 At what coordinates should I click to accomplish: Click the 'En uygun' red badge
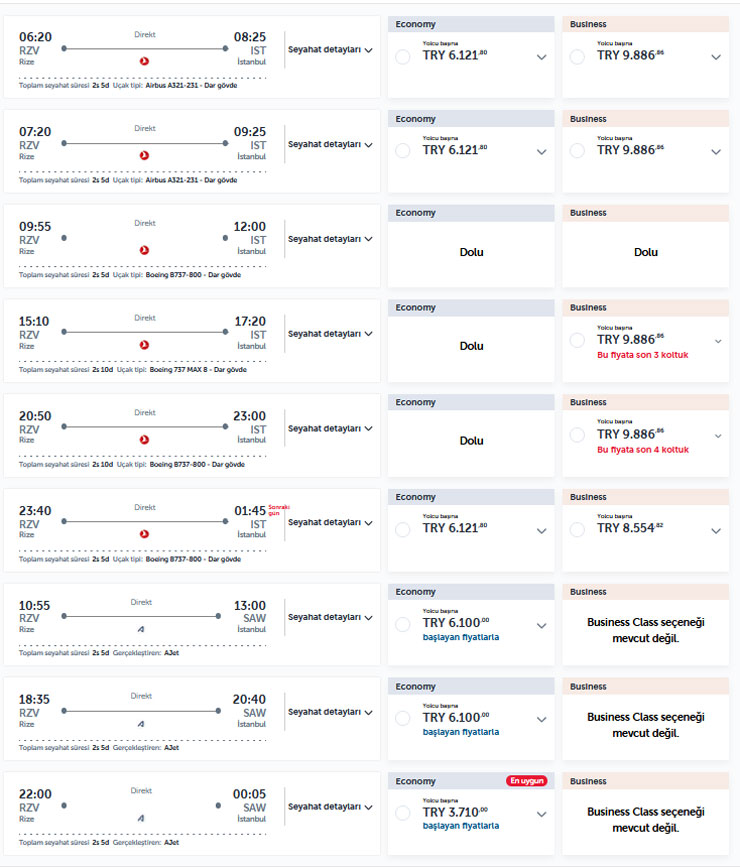click(526, 781)
